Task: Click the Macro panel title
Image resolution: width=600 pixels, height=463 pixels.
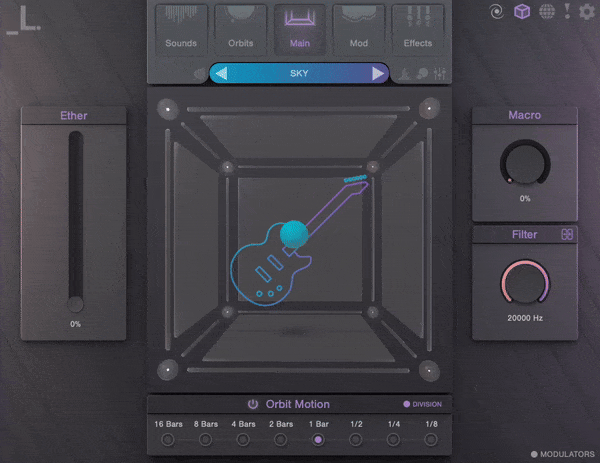Action: click(525, 115)
